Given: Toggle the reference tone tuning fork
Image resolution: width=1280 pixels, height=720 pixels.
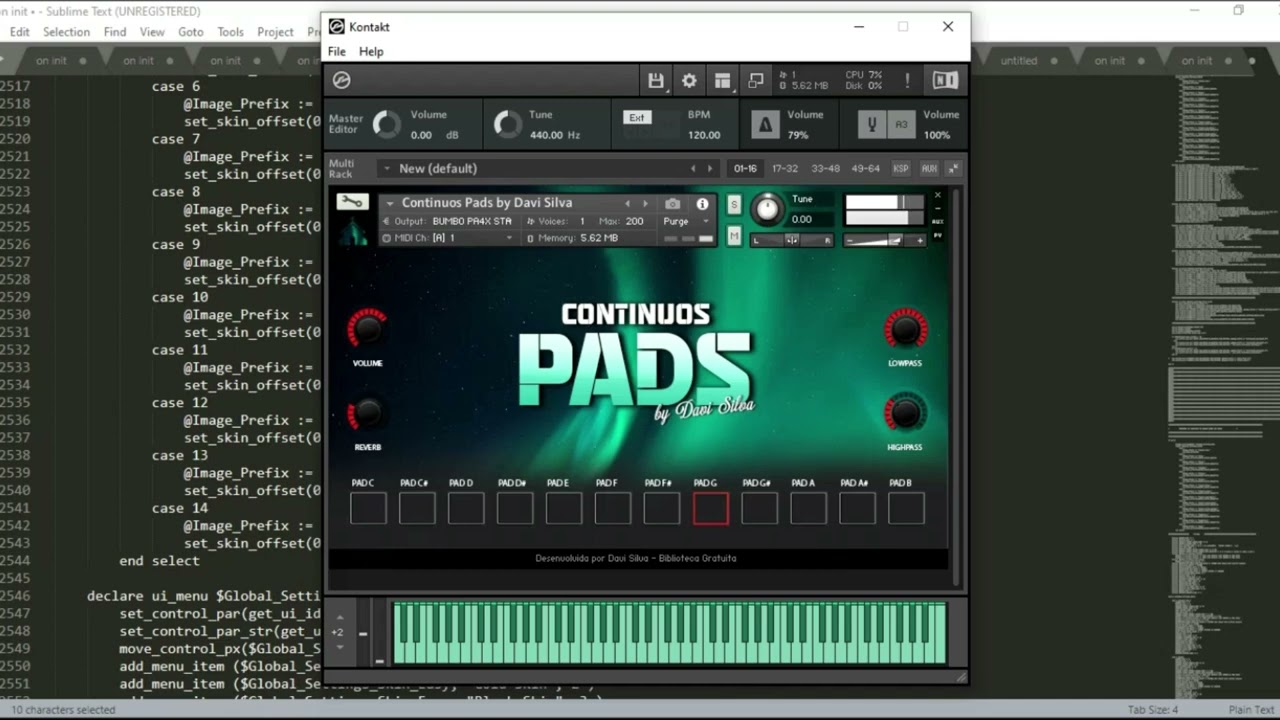Looking at the screenshot, I should point(872,125).
